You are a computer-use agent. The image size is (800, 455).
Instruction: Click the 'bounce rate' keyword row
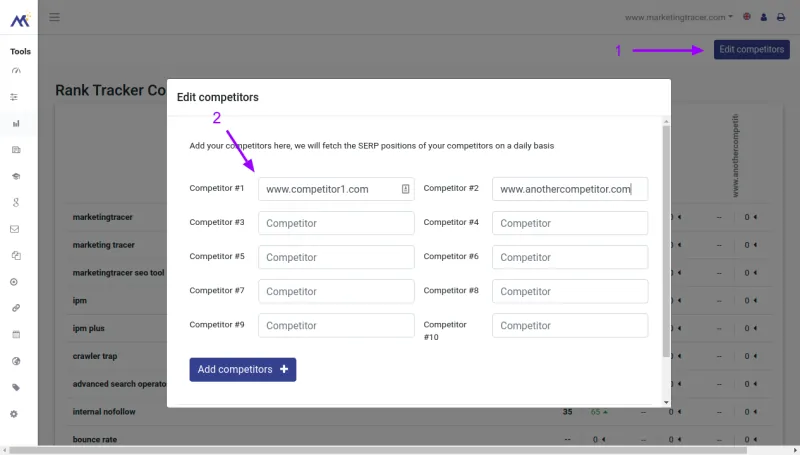pyautogui.click(x=95, y=439)
